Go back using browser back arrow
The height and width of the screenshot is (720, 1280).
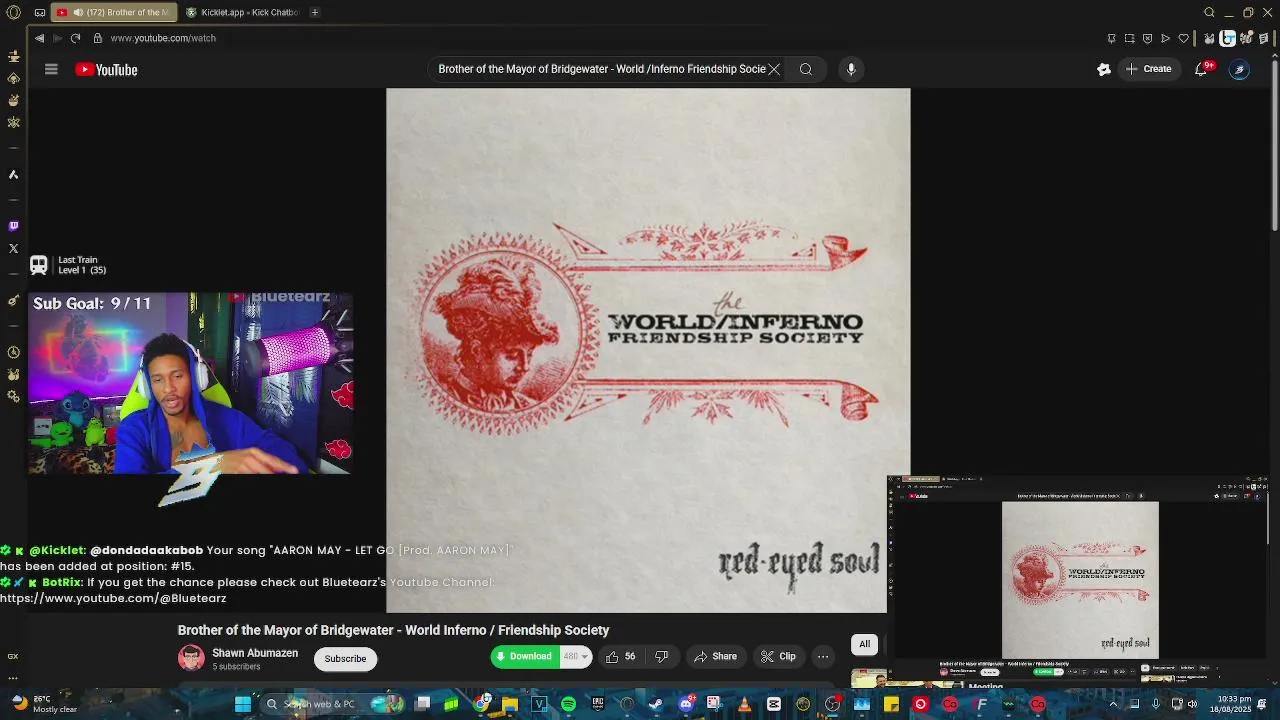tap(39, 38)
